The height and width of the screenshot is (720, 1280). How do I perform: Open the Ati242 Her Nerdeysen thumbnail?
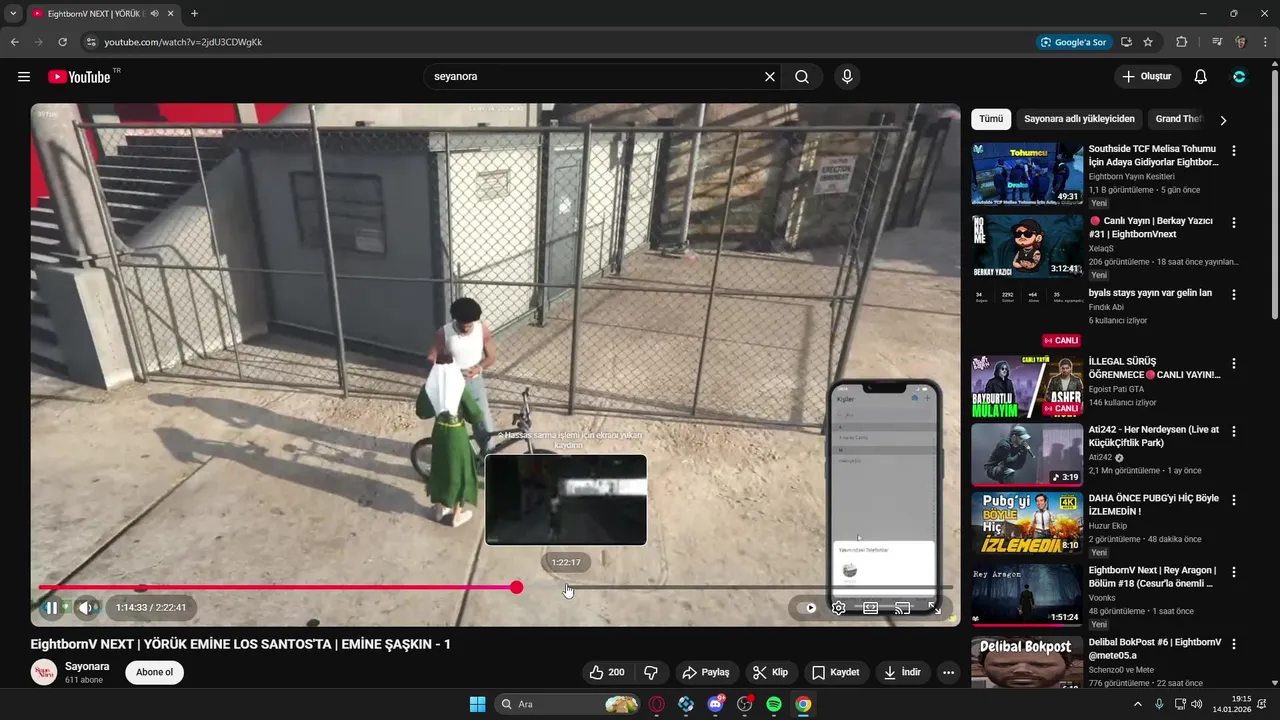[x=1027, y=455]
